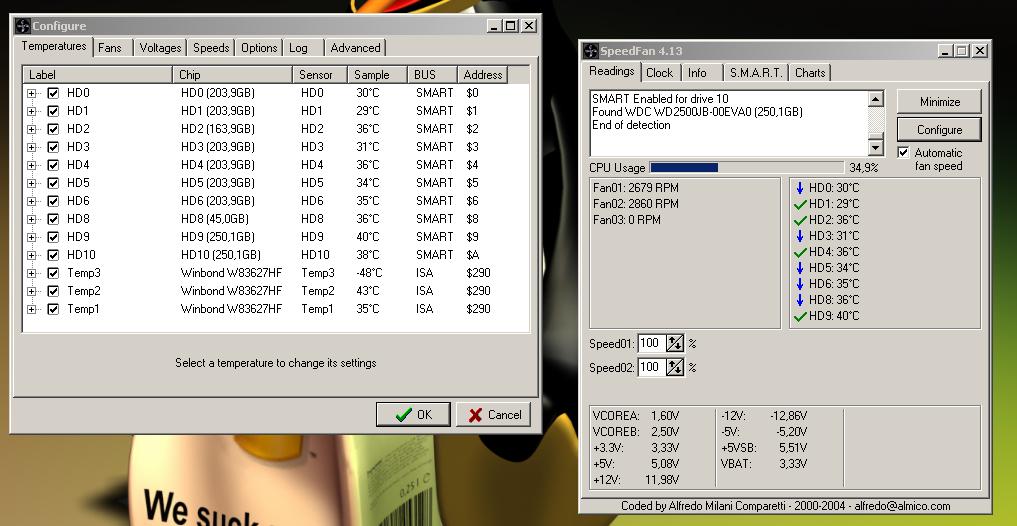
Task: Click the Minimize button in SpeedFan
Action: click(939, 102)
